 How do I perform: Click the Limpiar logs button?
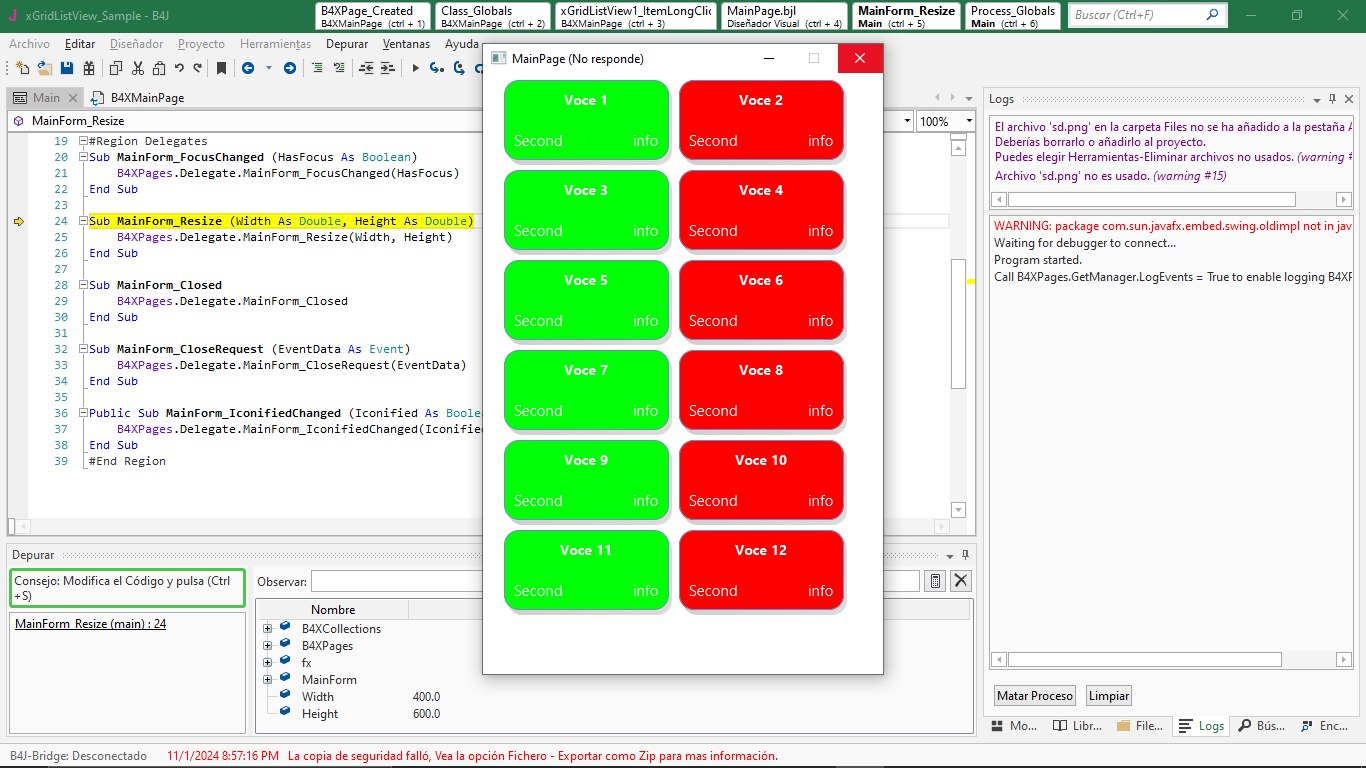point(1108,696)
